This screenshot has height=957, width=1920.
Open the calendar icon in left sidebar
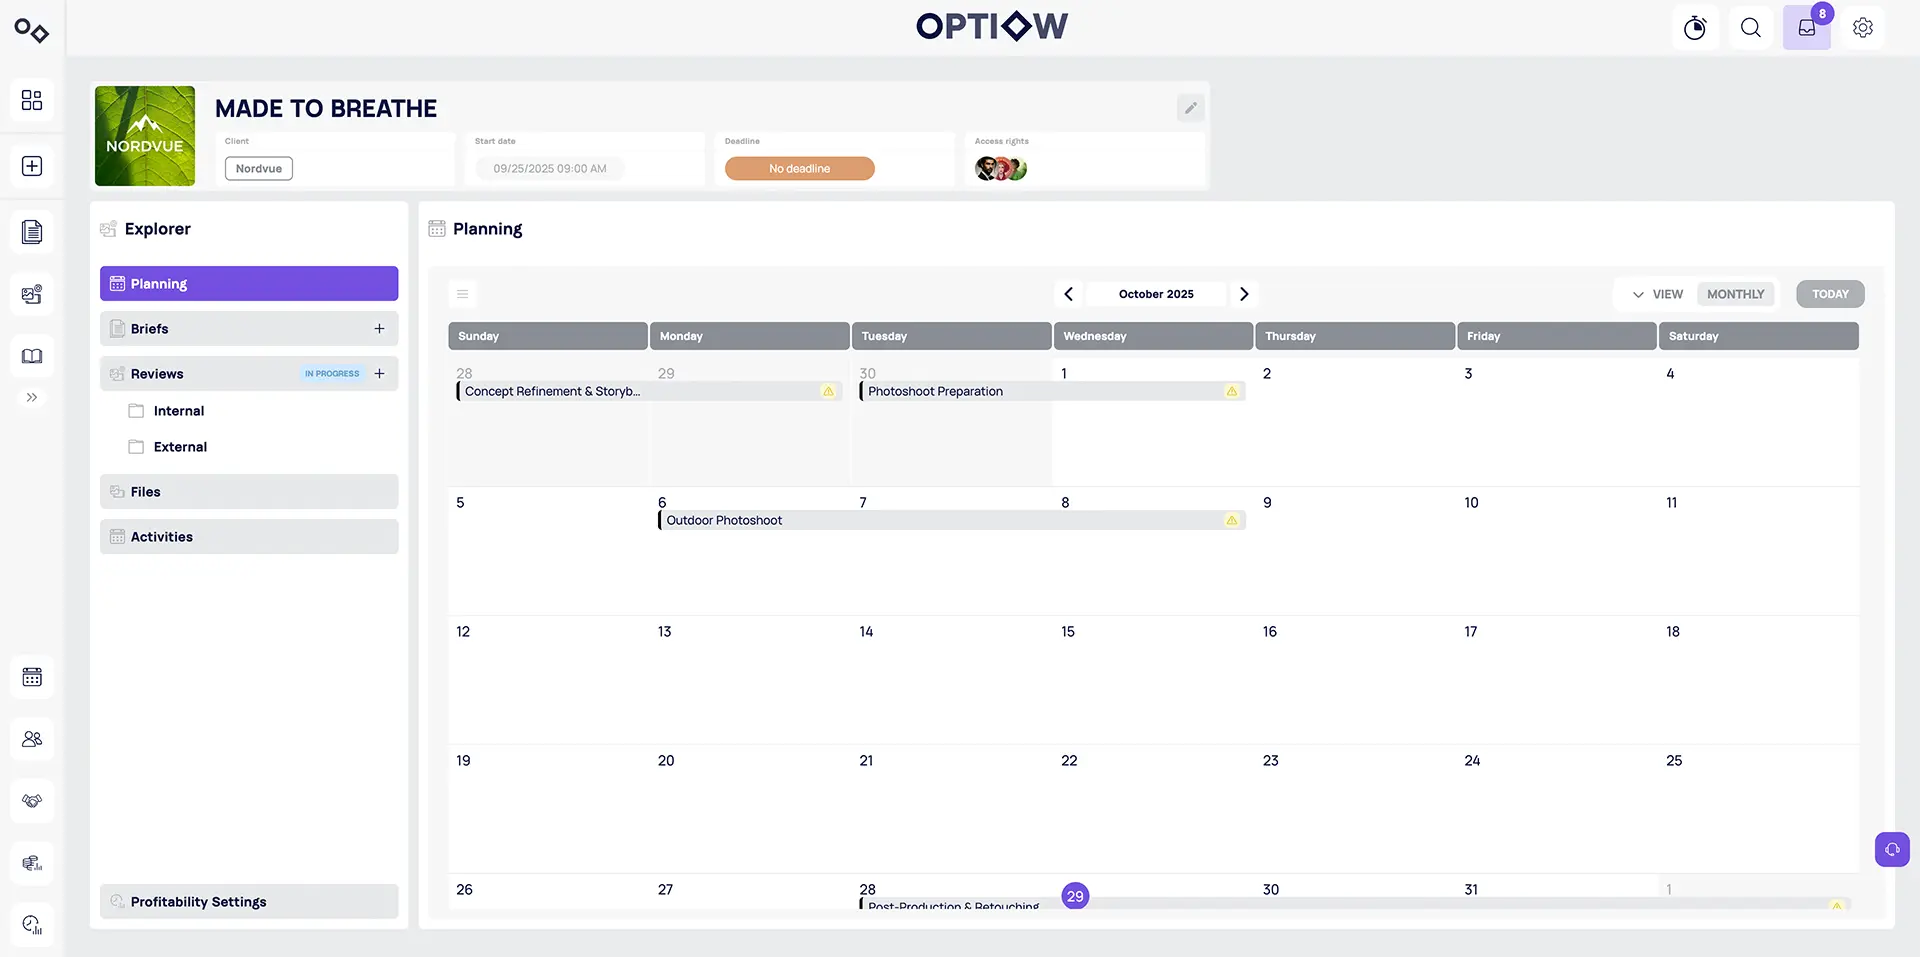pos(32,677)
